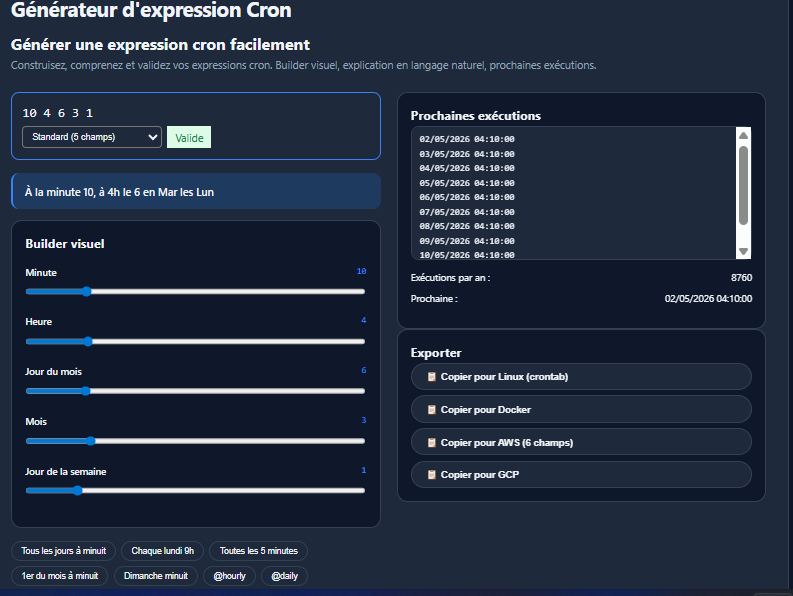Viewport: 793px width, 596px height.
Task: Open the Standard (5 champs) format dropdown
Action: 92,137
